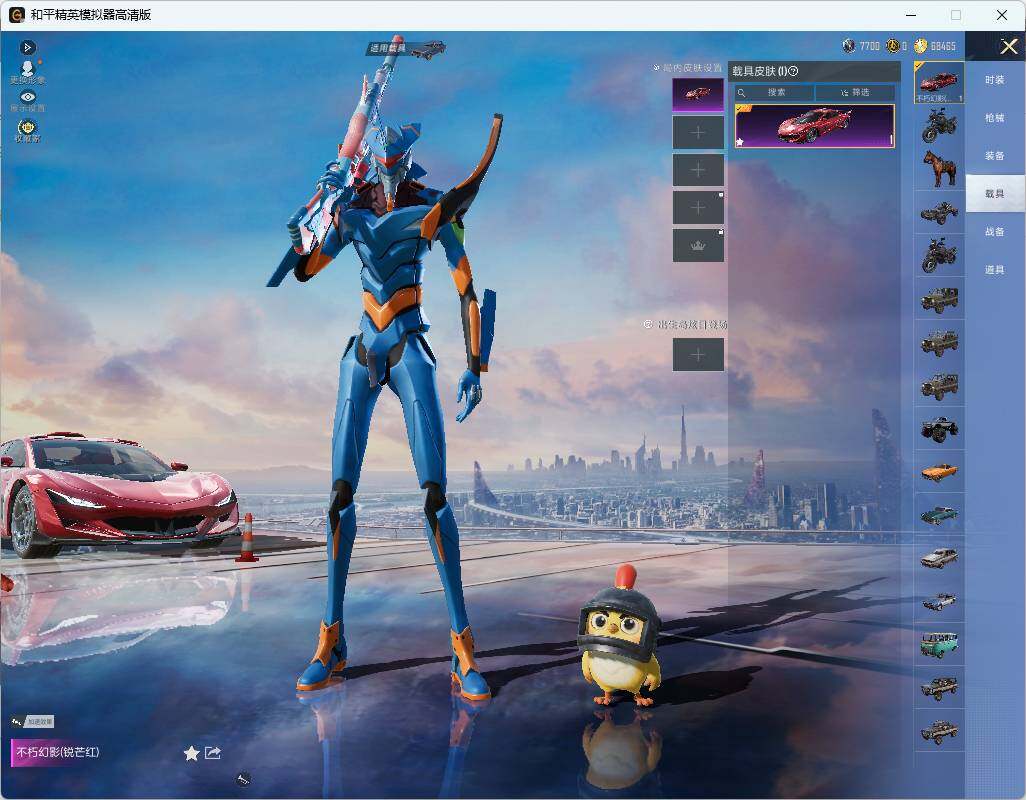
Task: Open the 装备 tab
Action: 995,156
